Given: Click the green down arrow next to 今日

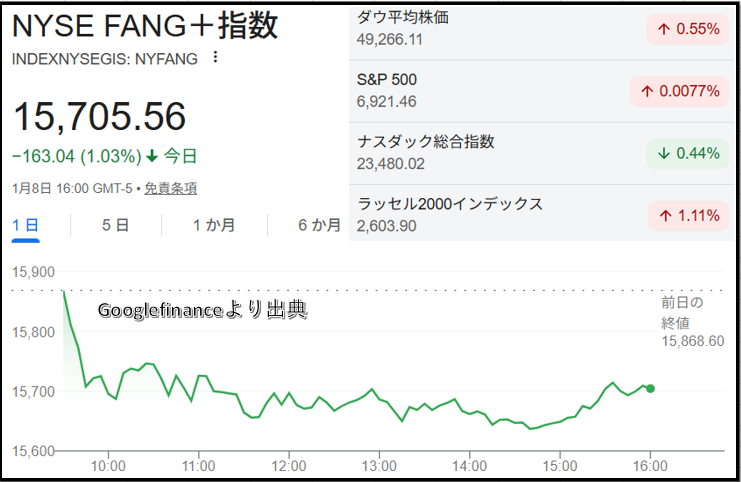Looking at the screenshot, I should [x=152, y=156].
